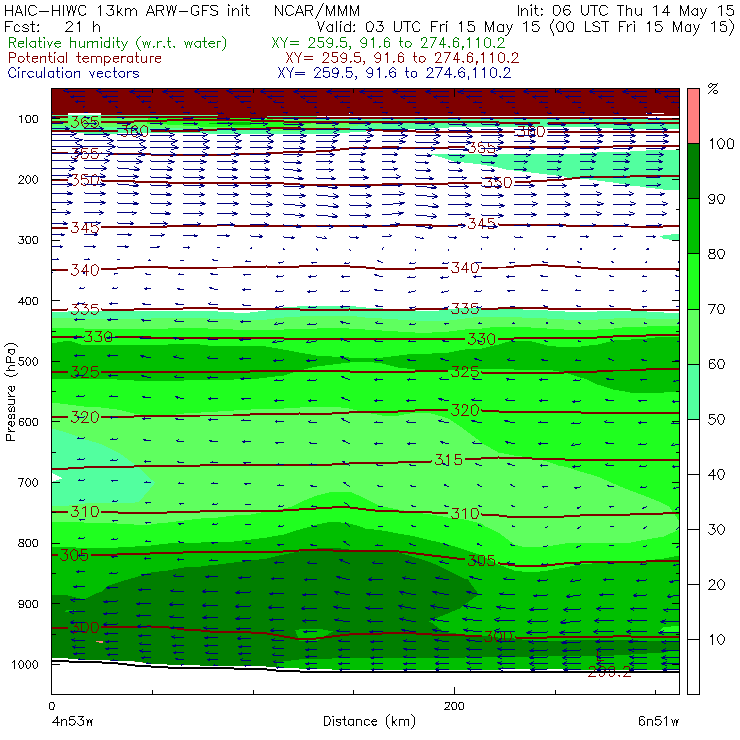Click the '800' pressure axis tick label
The image size is (740, 740).
(x=28, y=543)
